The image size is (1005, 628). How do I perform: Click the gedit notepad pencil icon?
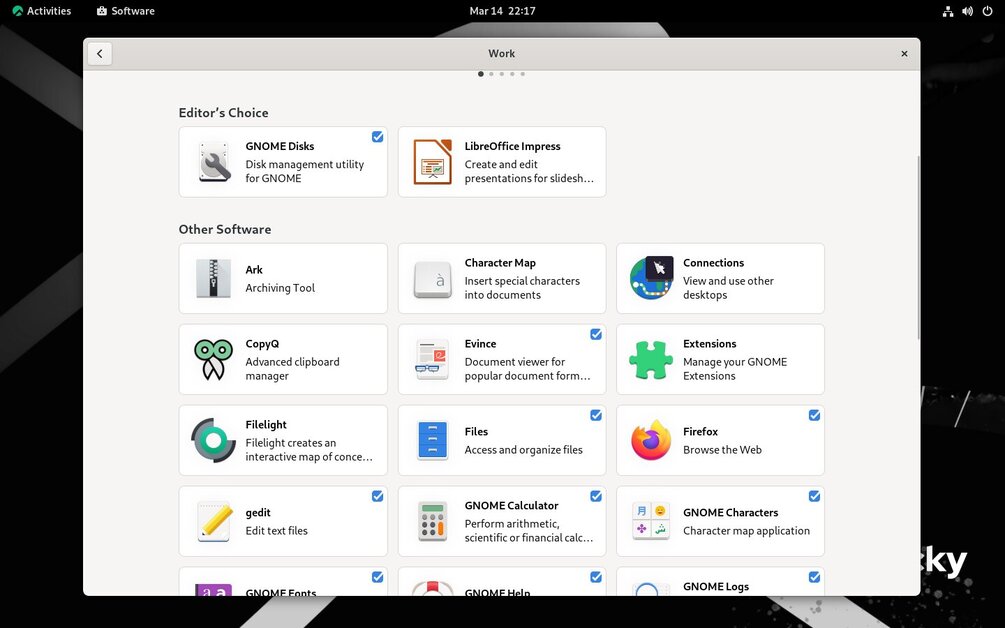(x=213, y=521)
